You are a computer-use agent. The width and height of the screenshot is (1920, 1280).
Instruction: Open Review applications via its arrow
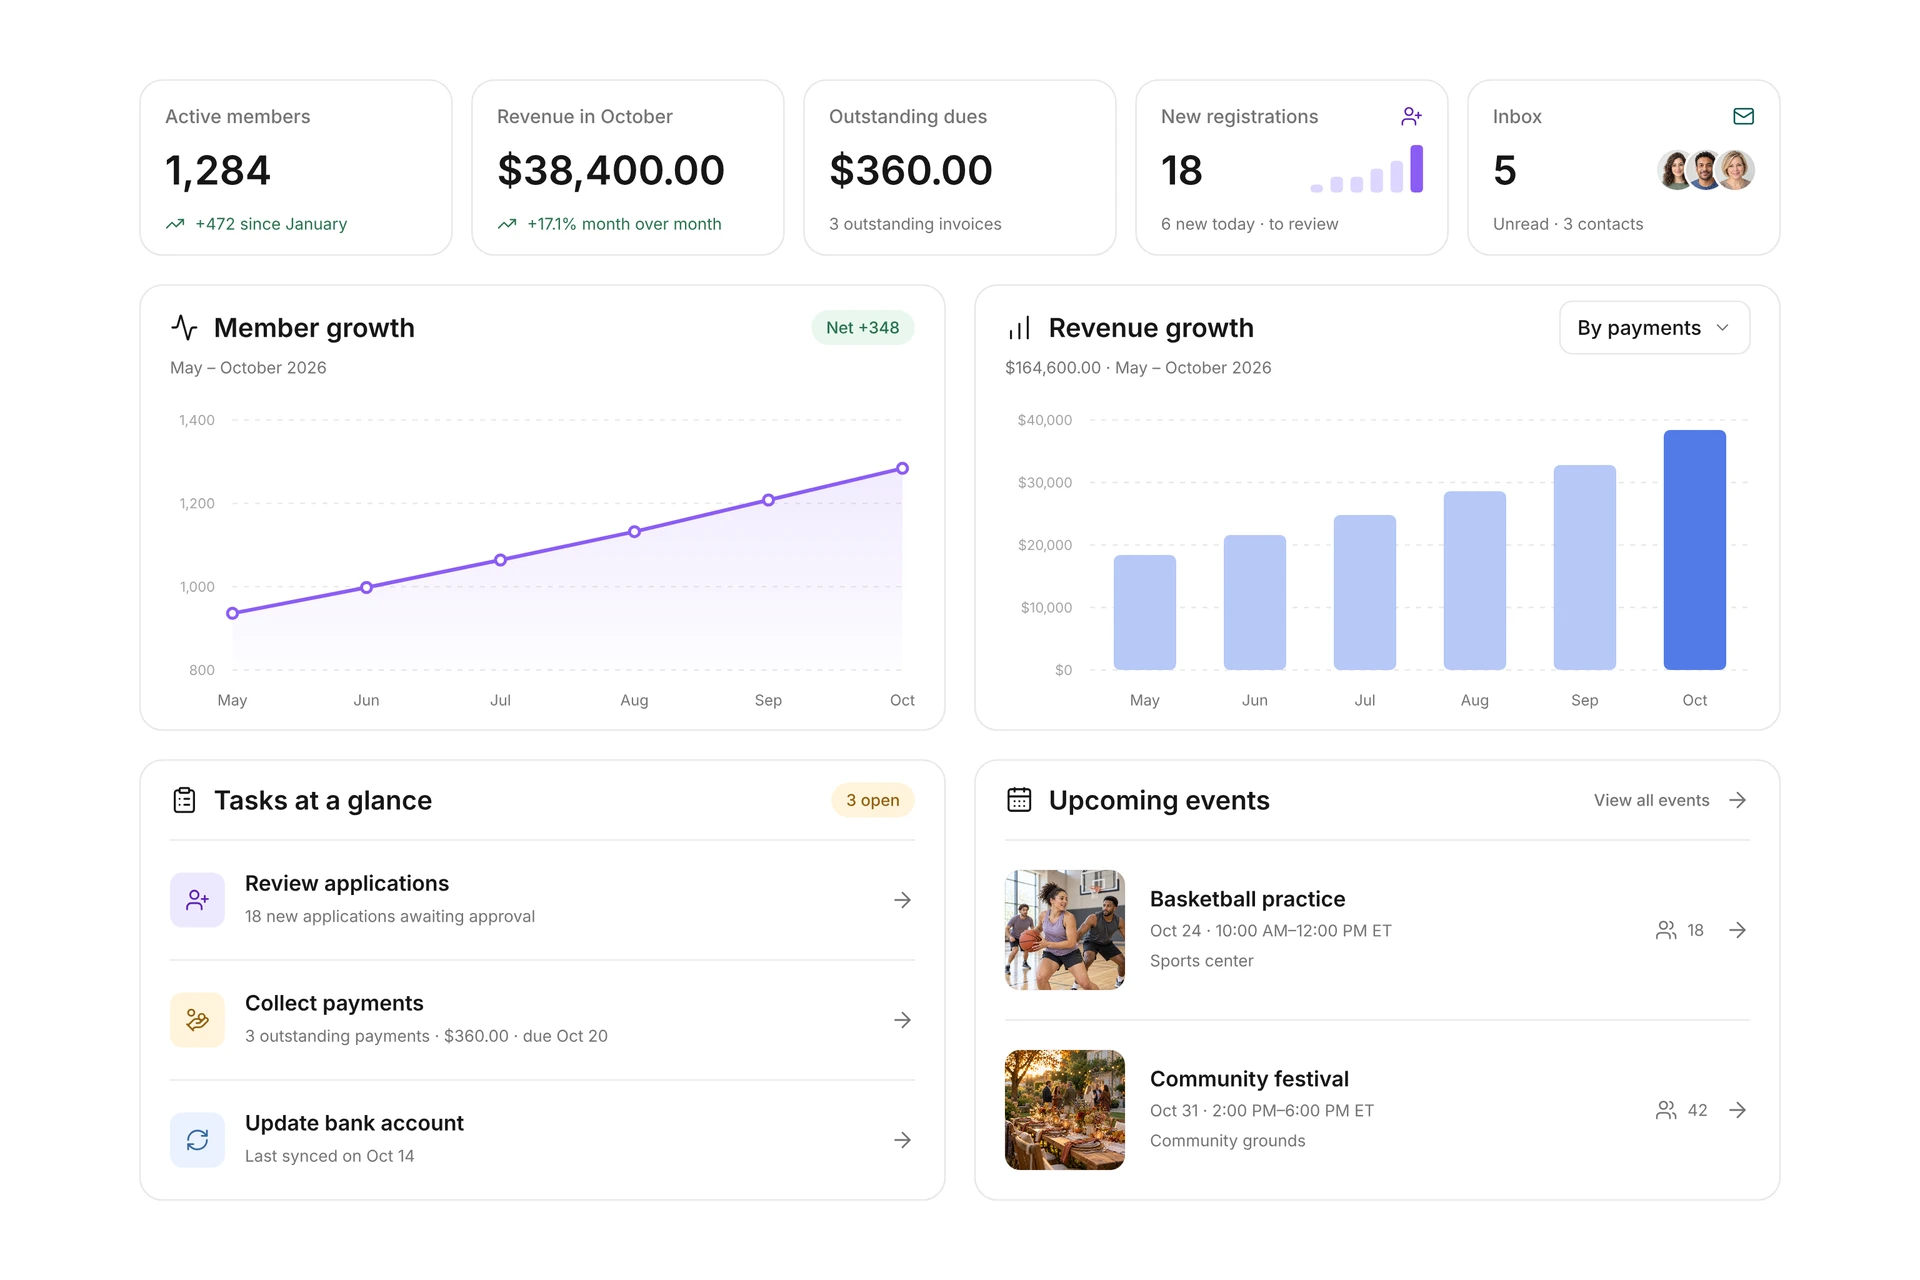pos(902,900)
